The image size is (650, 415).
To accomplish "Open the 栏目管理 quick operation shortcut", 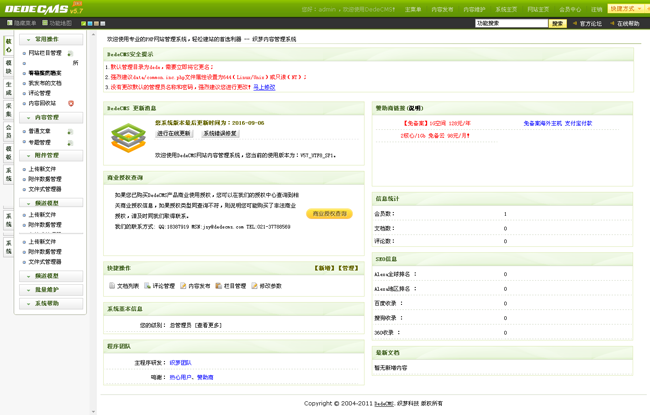I will [x=231, y=286].
